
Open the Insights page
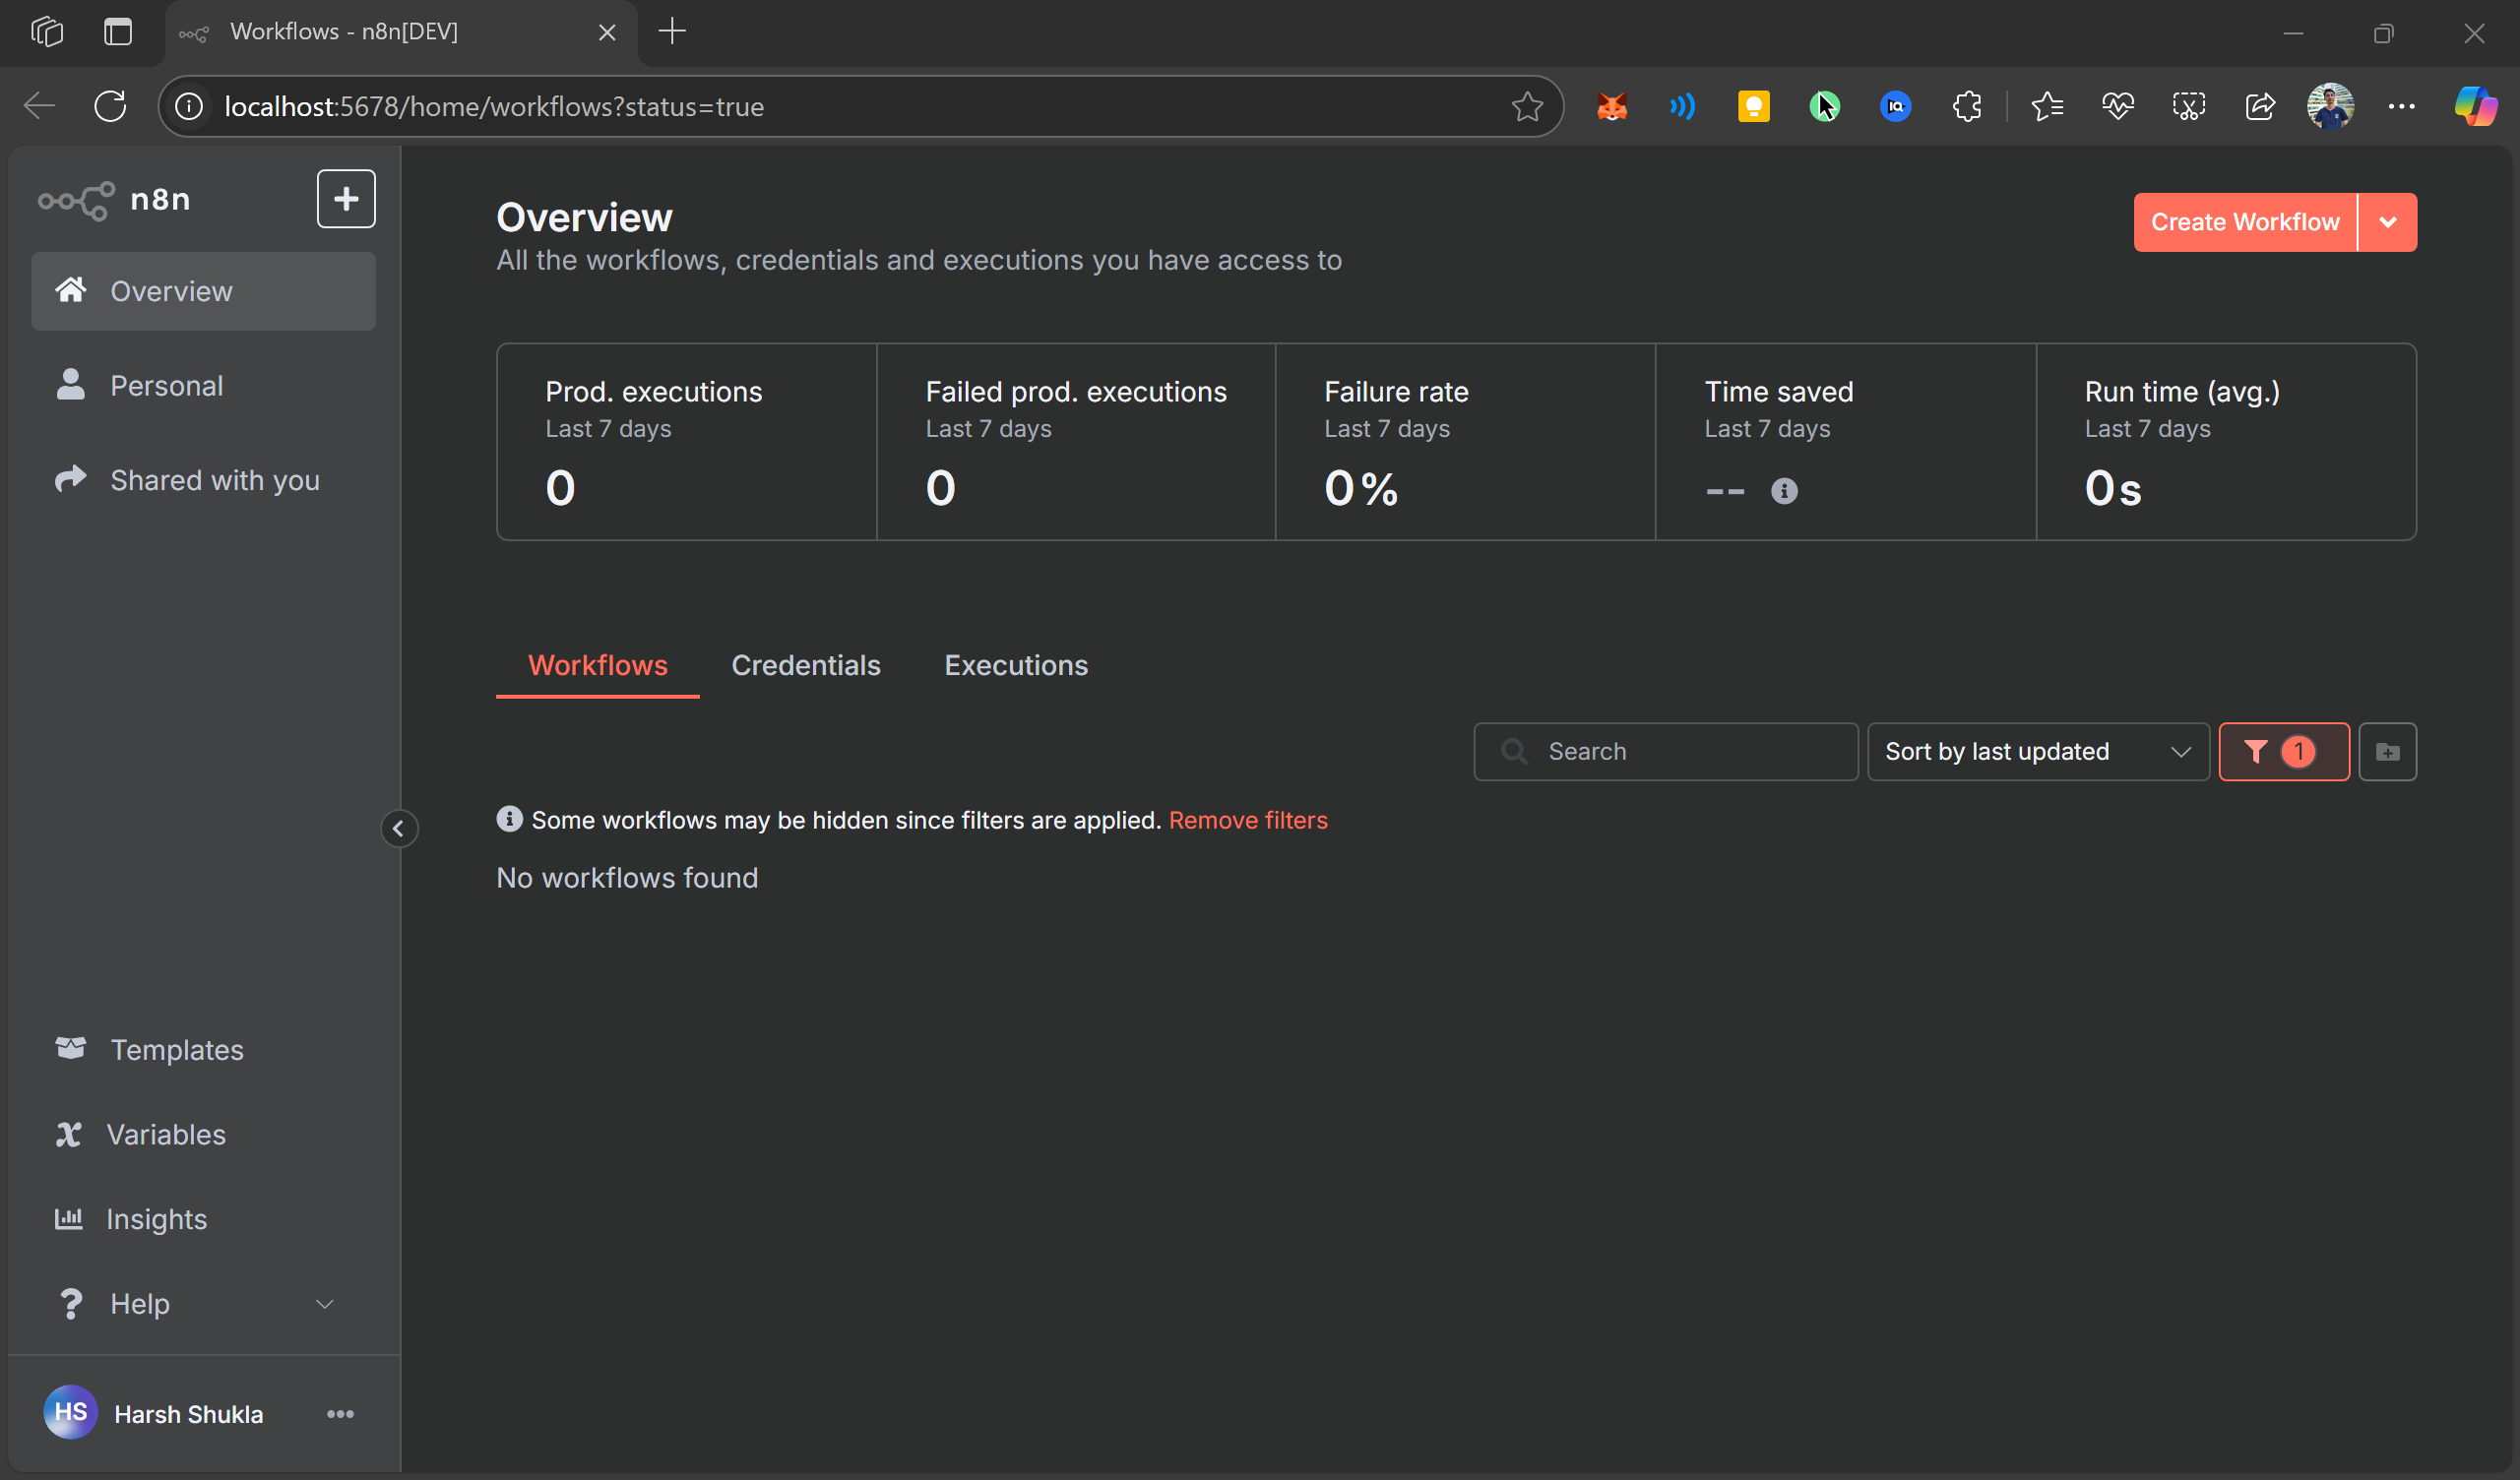[x=203, y=1218]
